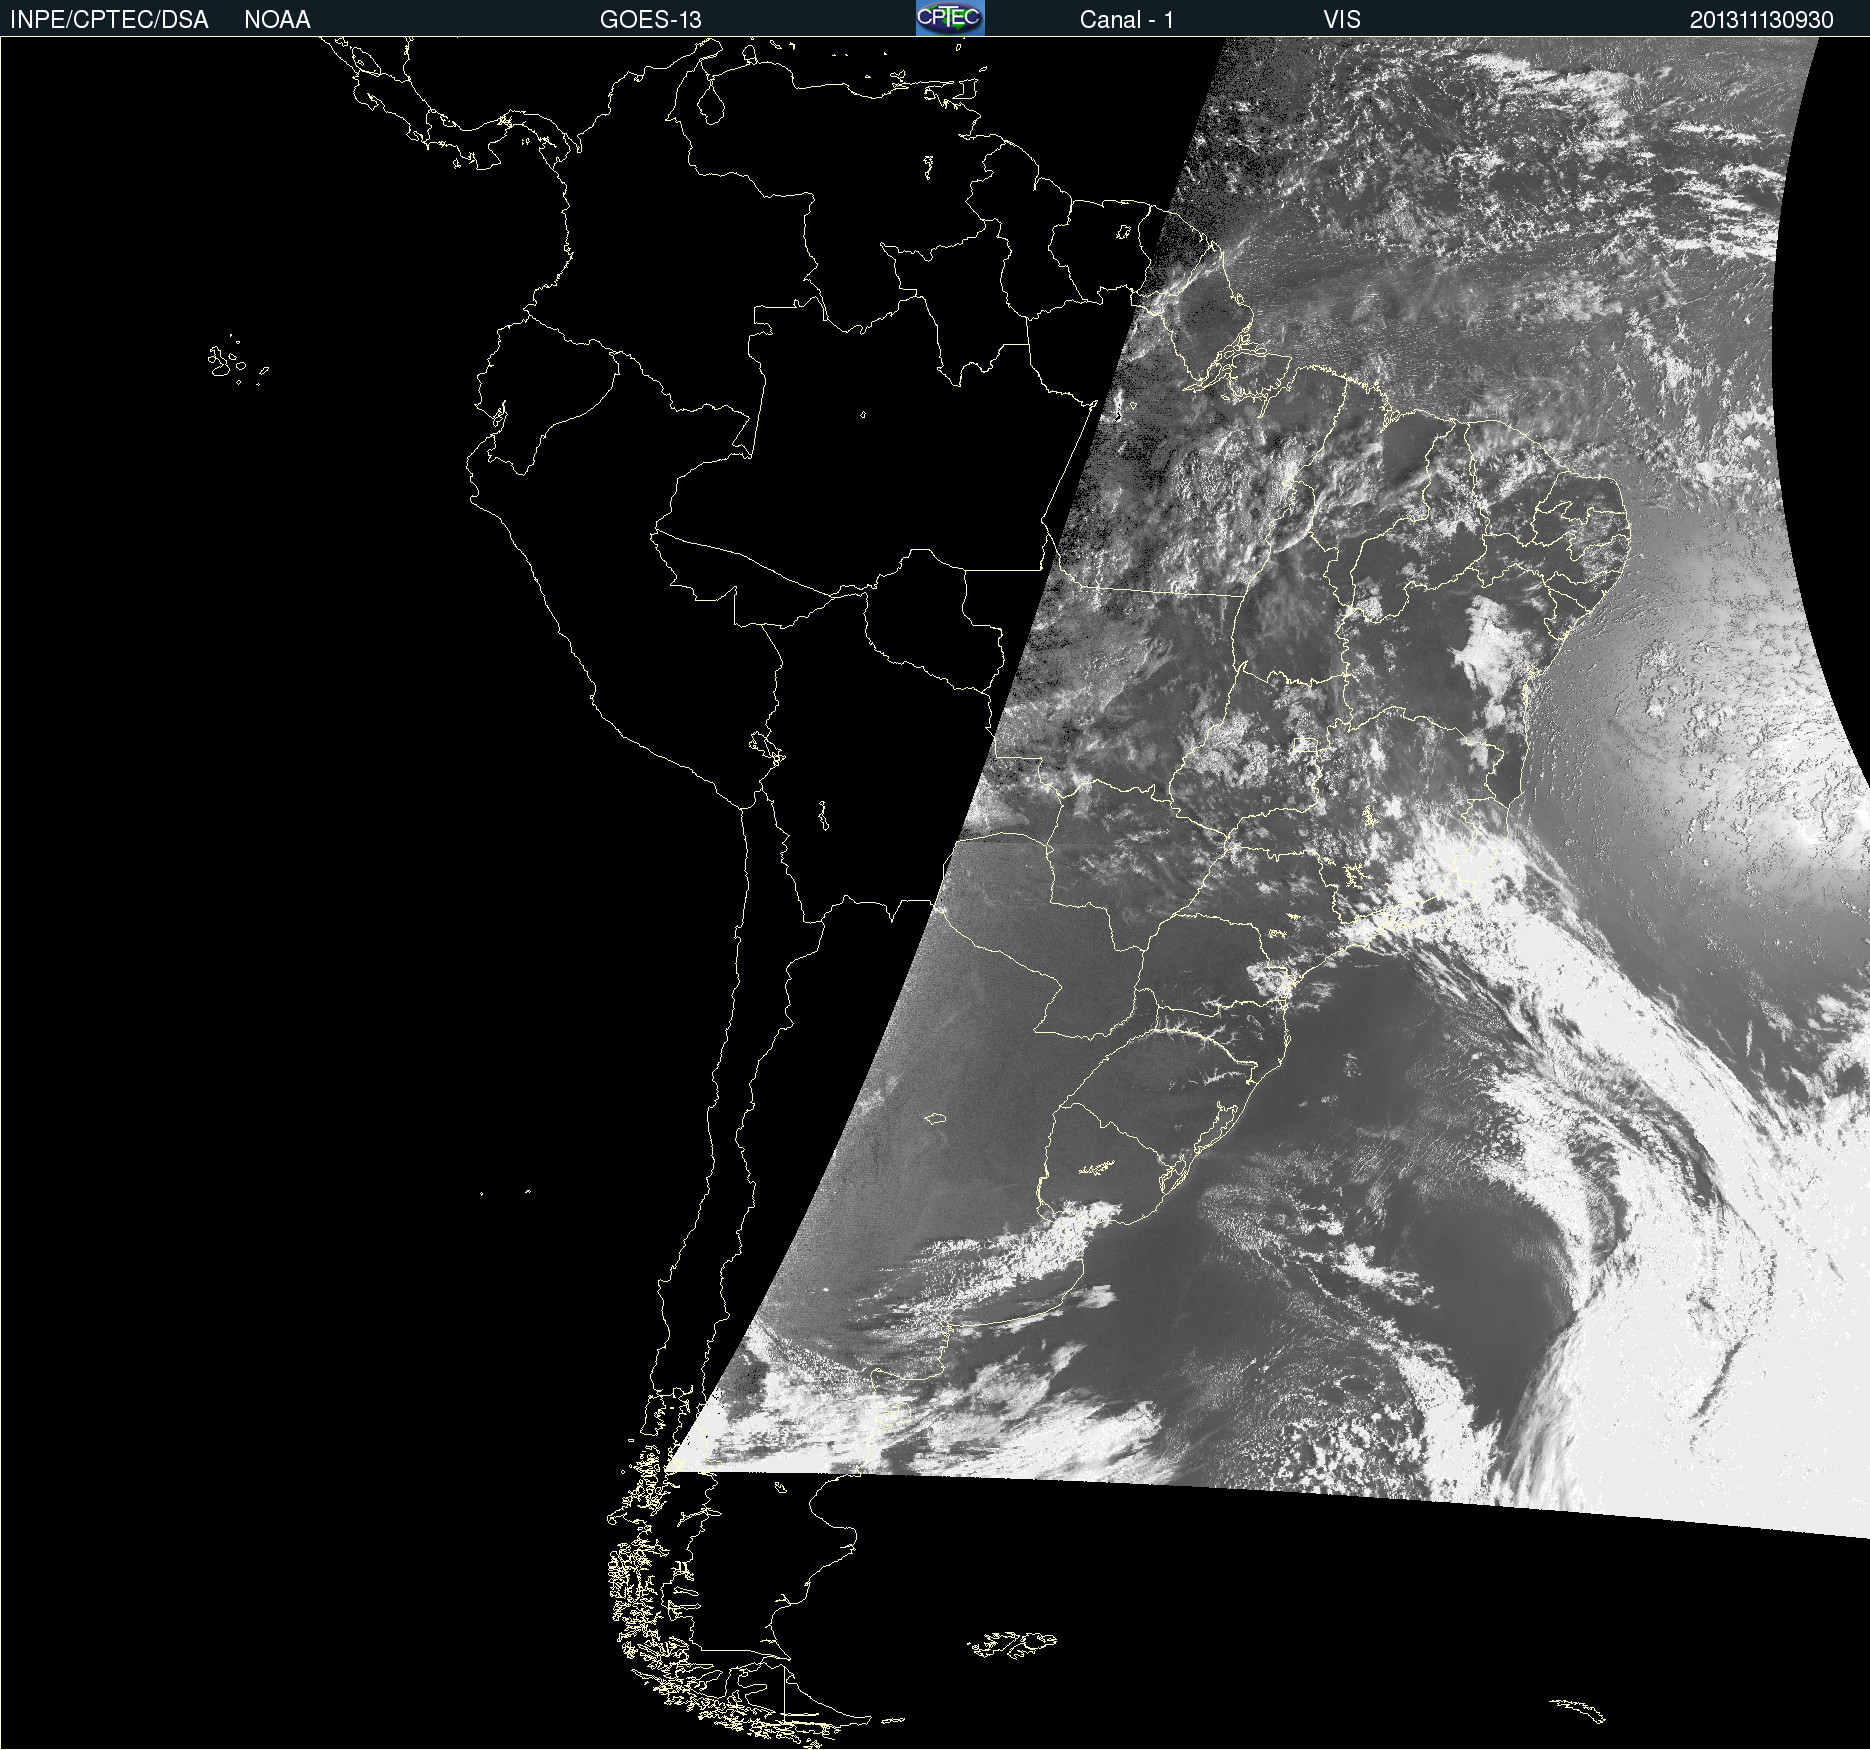Select the INPE/CPTEC/DSA header label
Viewport: 1870px width, 1750px height.
click(x=109, y=20)
